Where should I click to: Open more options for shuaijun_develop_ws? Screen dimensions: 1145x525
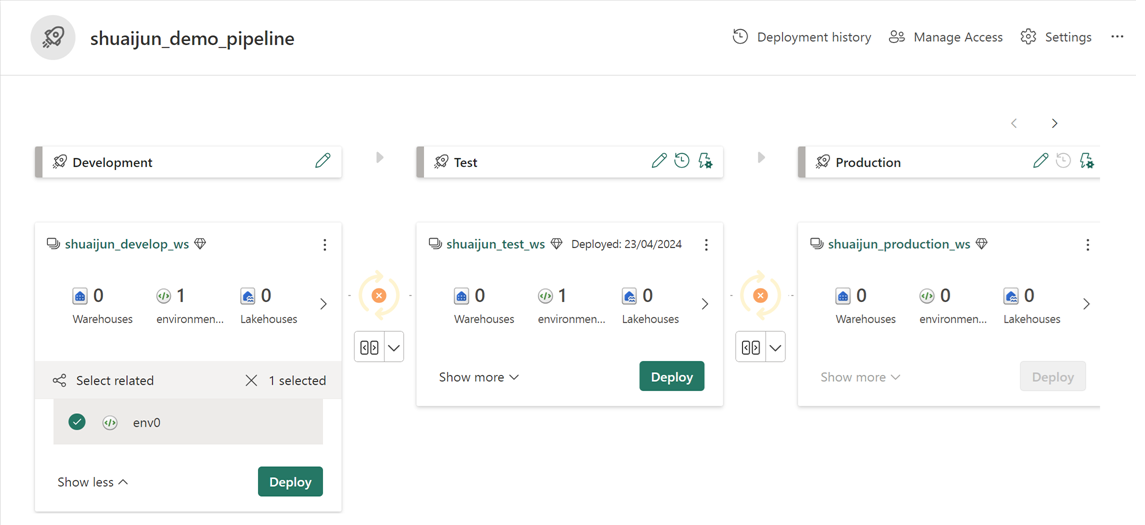(x=325, y=245)
